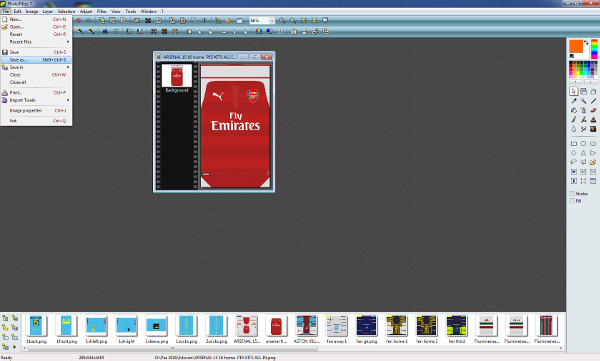The image size is (600, 361).
Task: Select the Line tool
Action: pos(593,101)
